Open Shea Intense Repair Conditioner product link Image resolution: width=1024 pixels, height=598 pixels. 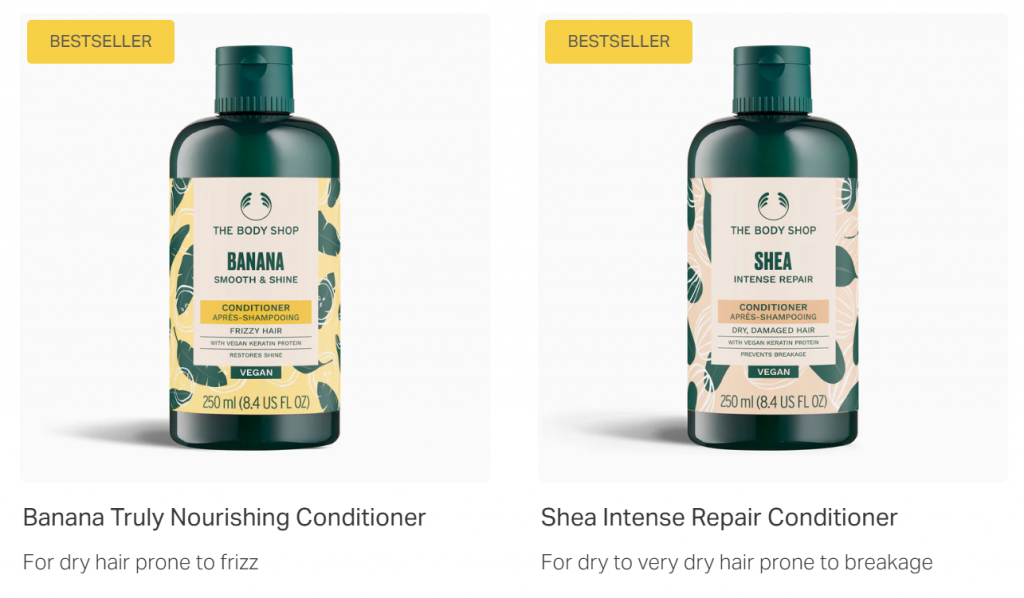pyautogui.click(x=719, y=517)
